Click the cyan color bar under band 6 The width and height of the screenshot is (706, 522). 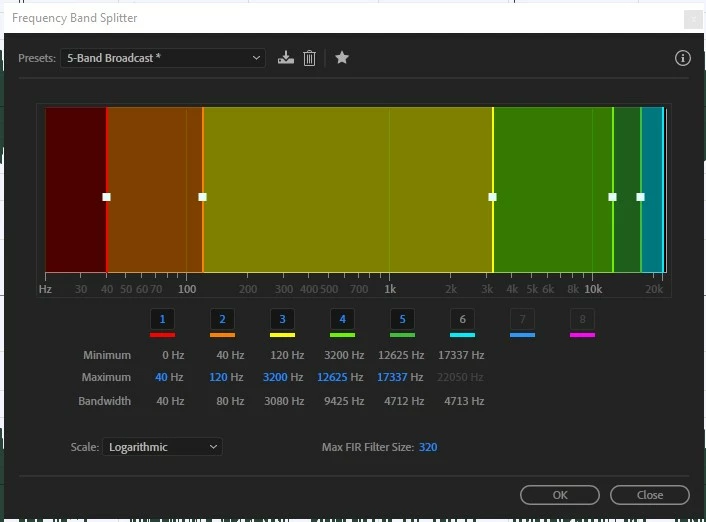click(462, 335)
